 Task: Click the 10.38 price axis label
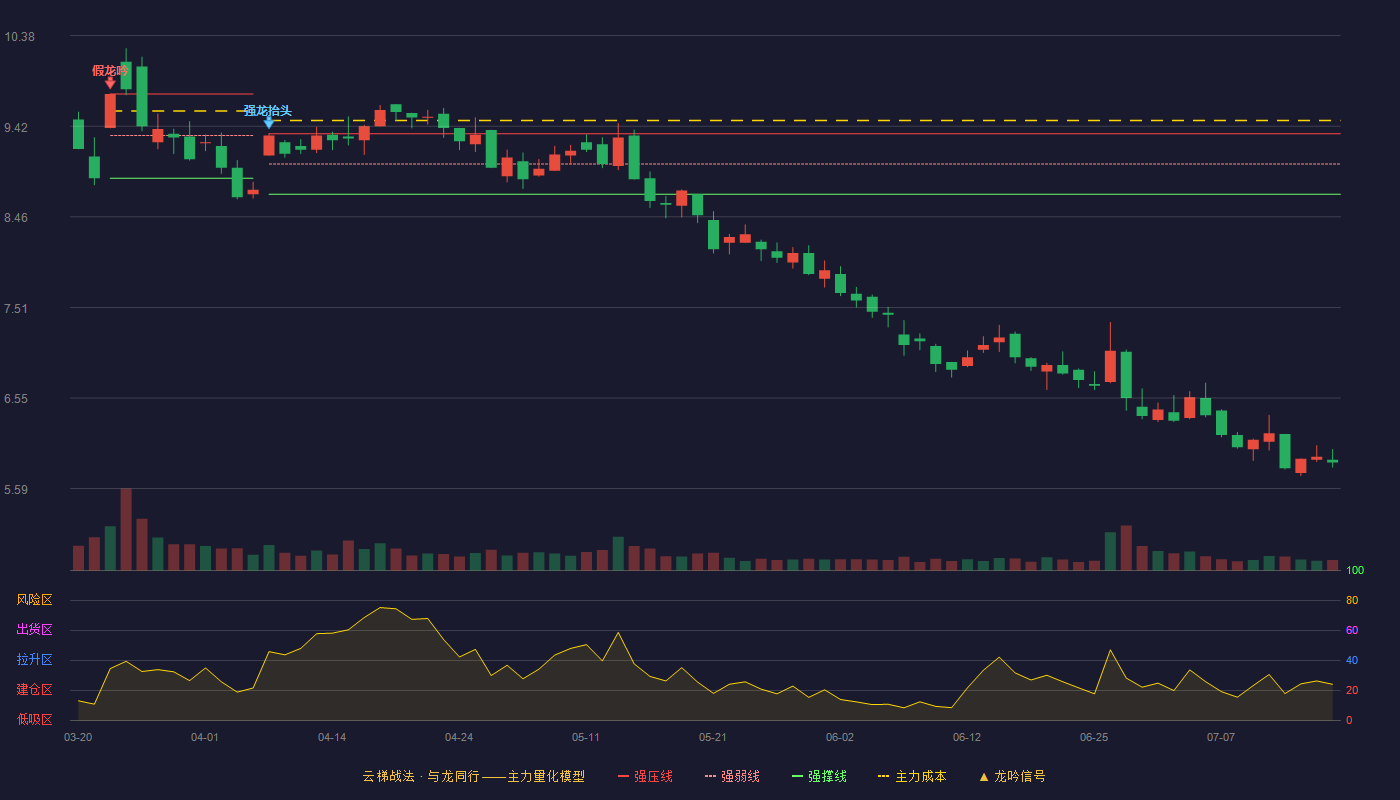tap(19, 37)
